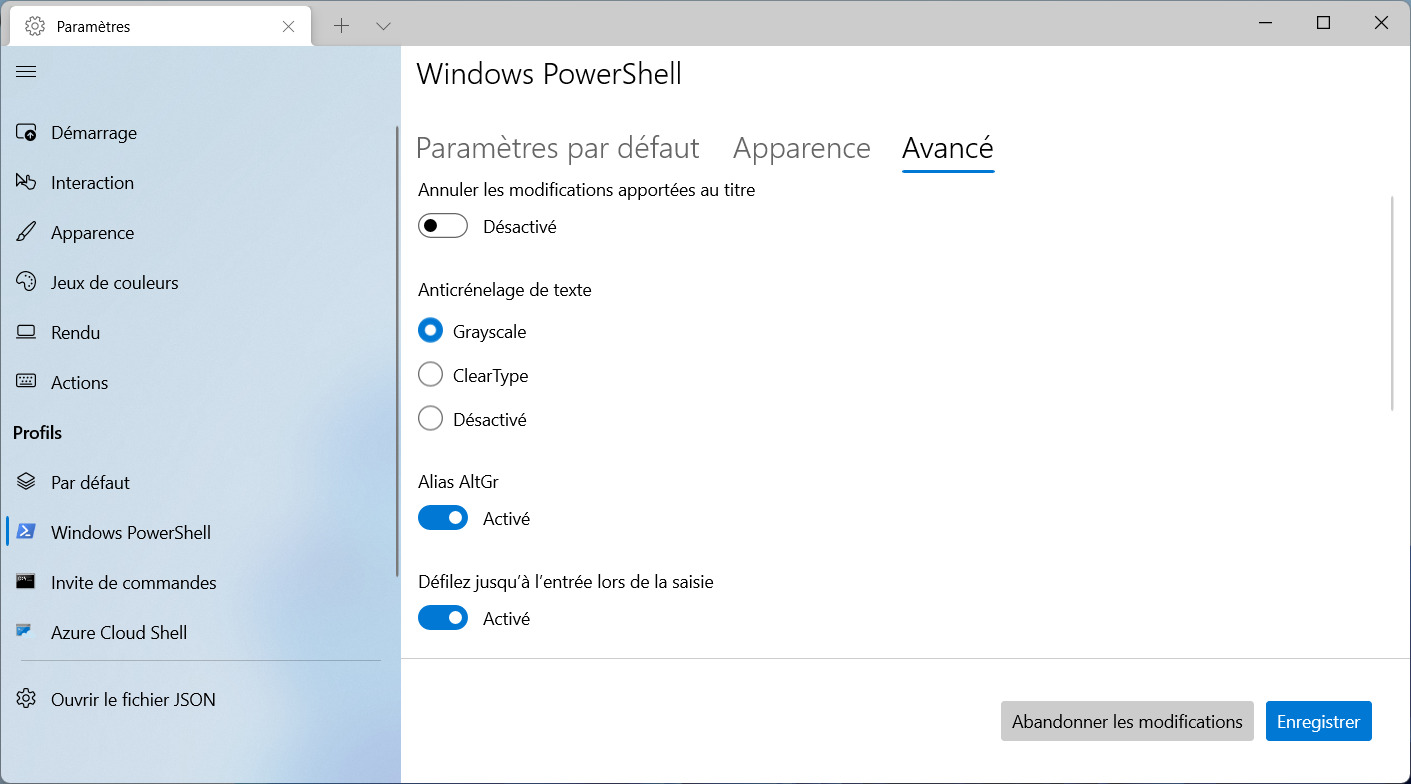Click the Interaction cursor icon in sidebar
Viewport: 1411px width, 784px height.
[27, 183]
